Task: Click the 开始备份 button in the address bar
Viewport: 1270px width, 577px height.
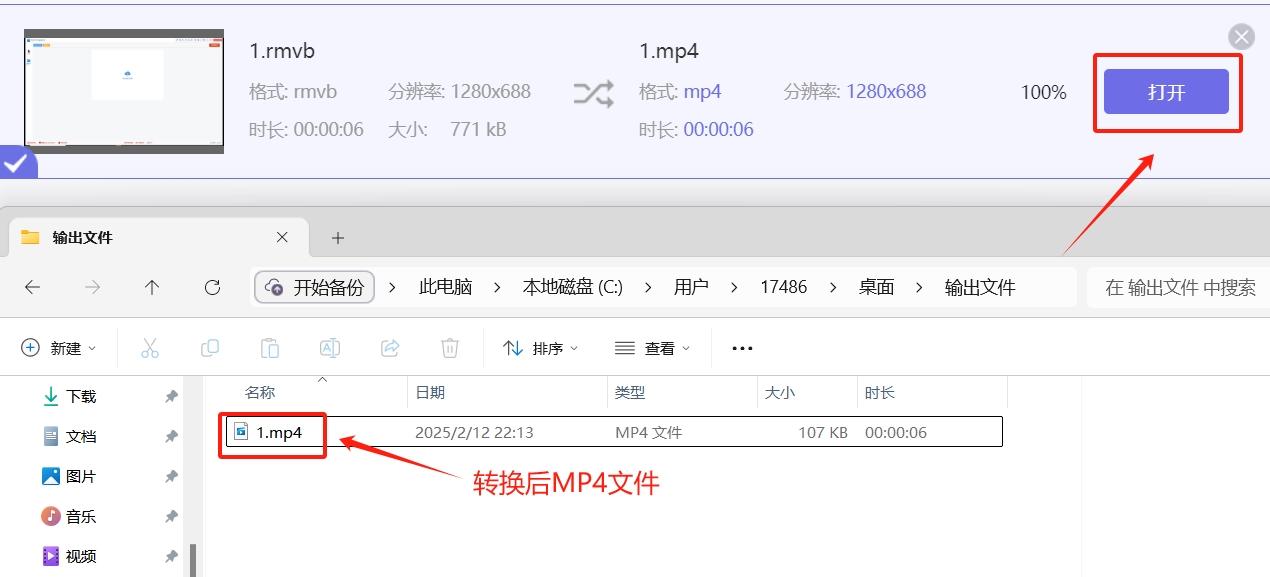Action: (x=314, y=287)
